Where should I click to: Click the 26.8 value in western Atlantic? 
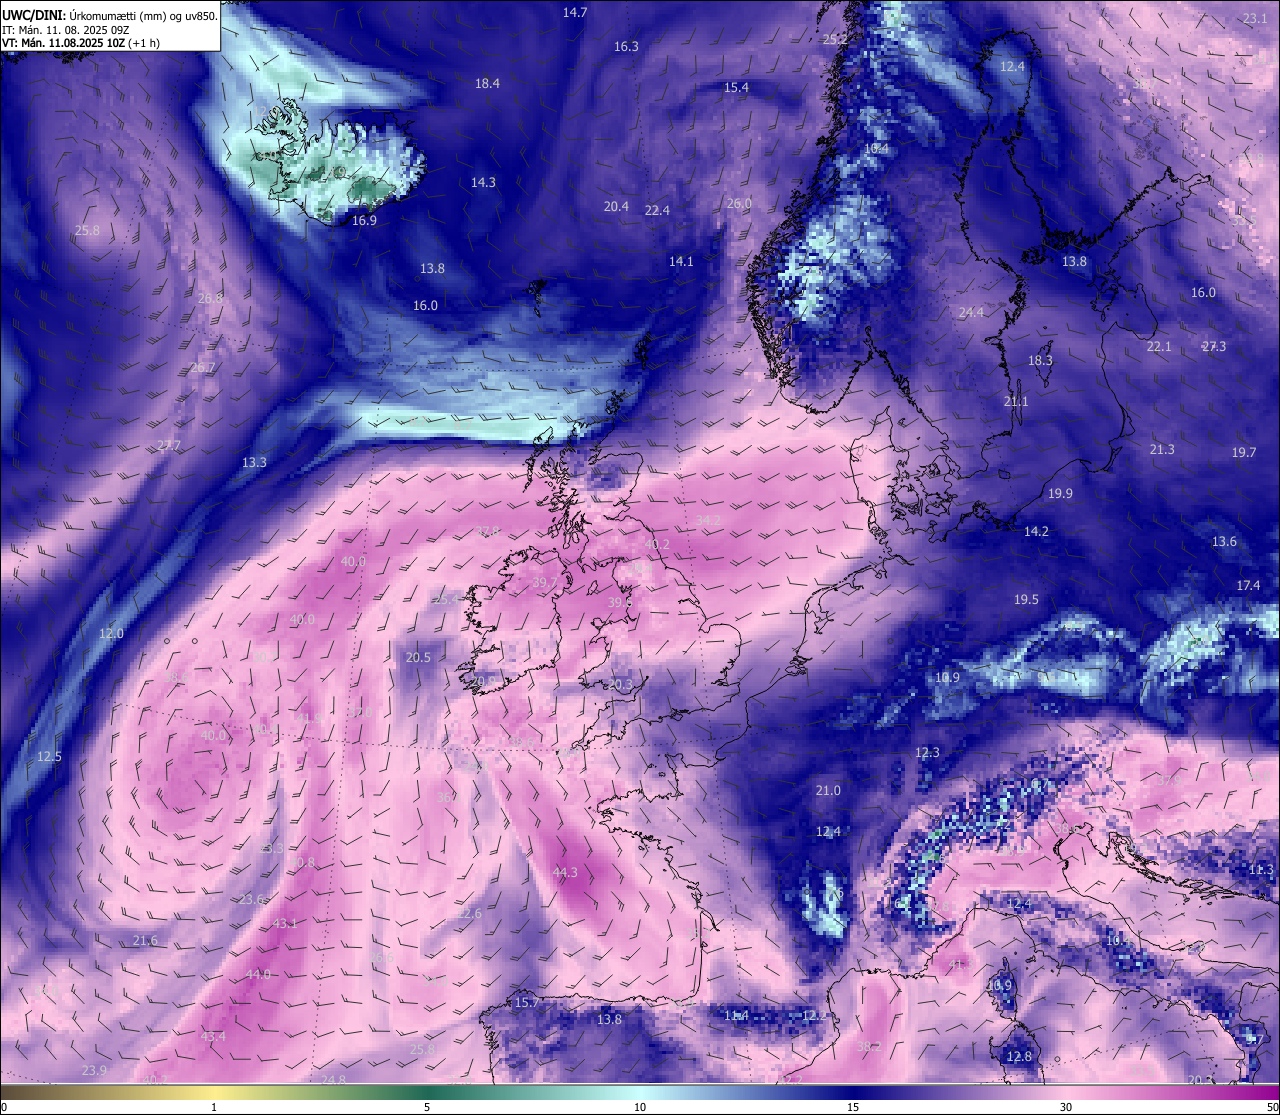(x=211, y=299)
